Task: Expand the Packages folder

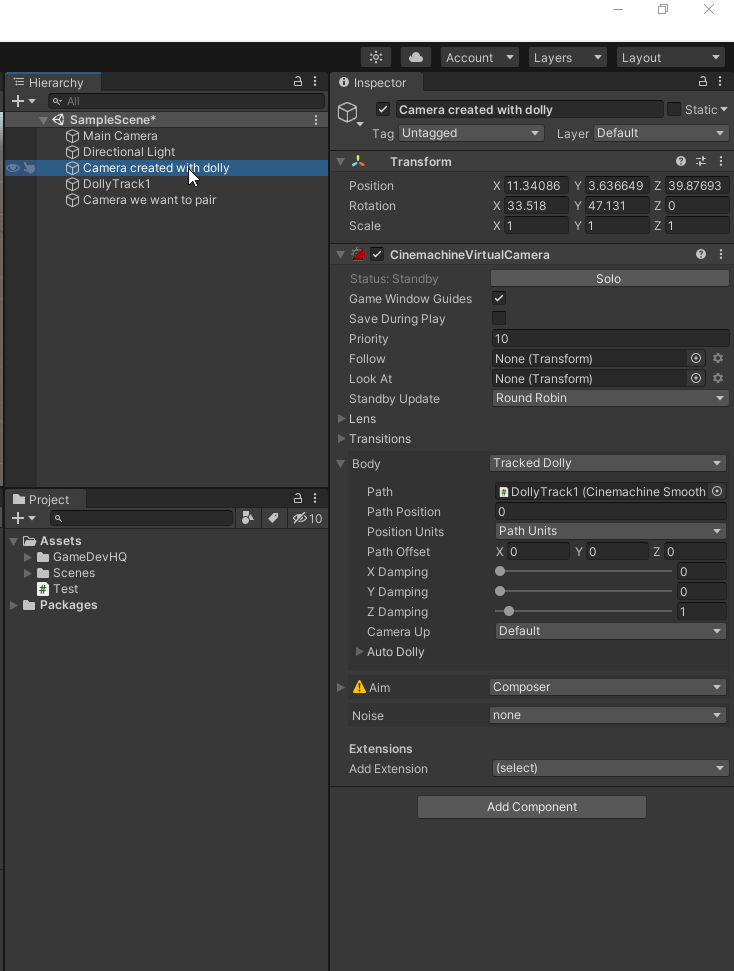Action: 14,605
